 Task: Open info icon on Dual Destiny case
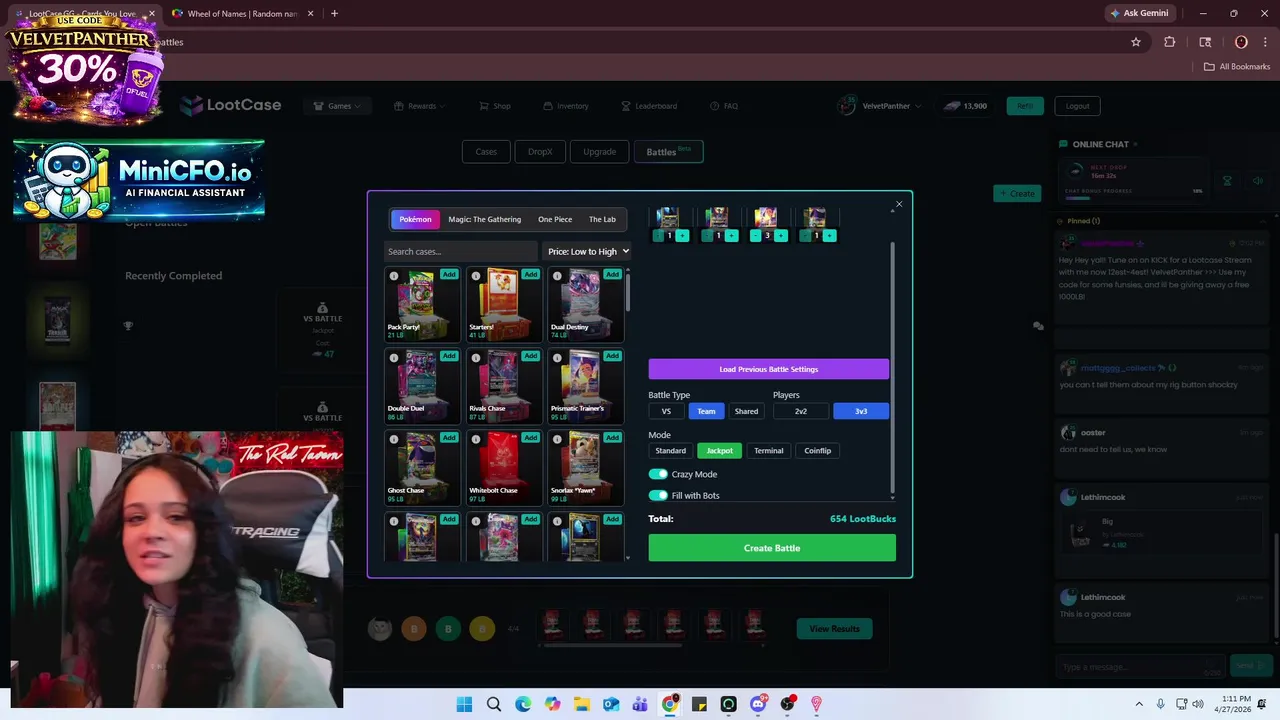pos(558,276)
